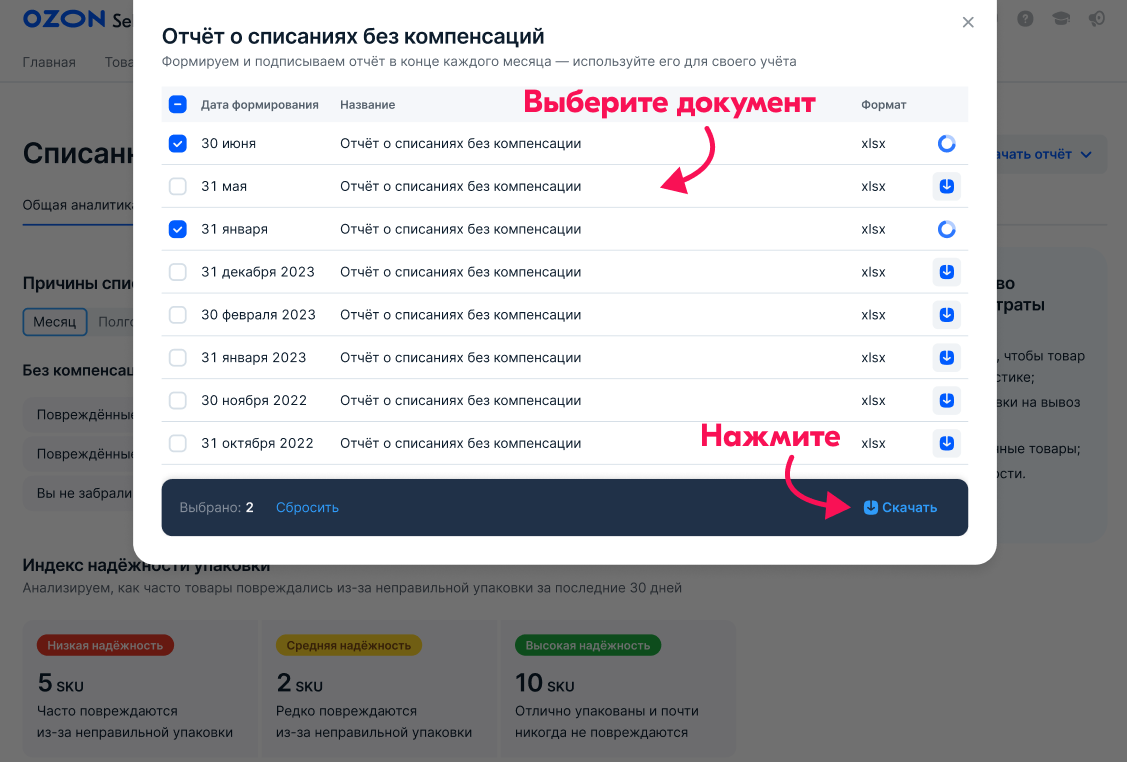1127x762 pixels.
Task: Download the 31 октября 2022 report file
Action: [x=947, y=443]
